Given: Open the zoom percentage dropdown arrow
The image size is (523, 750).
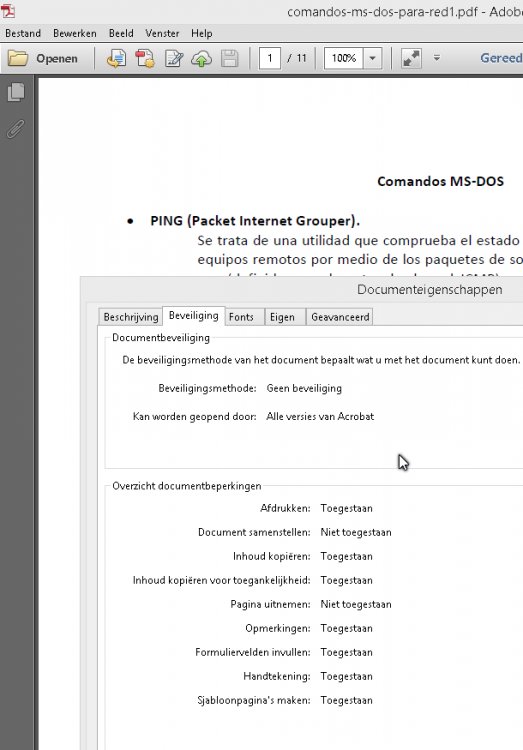Looking at the screenshot, I should [372, 58].
